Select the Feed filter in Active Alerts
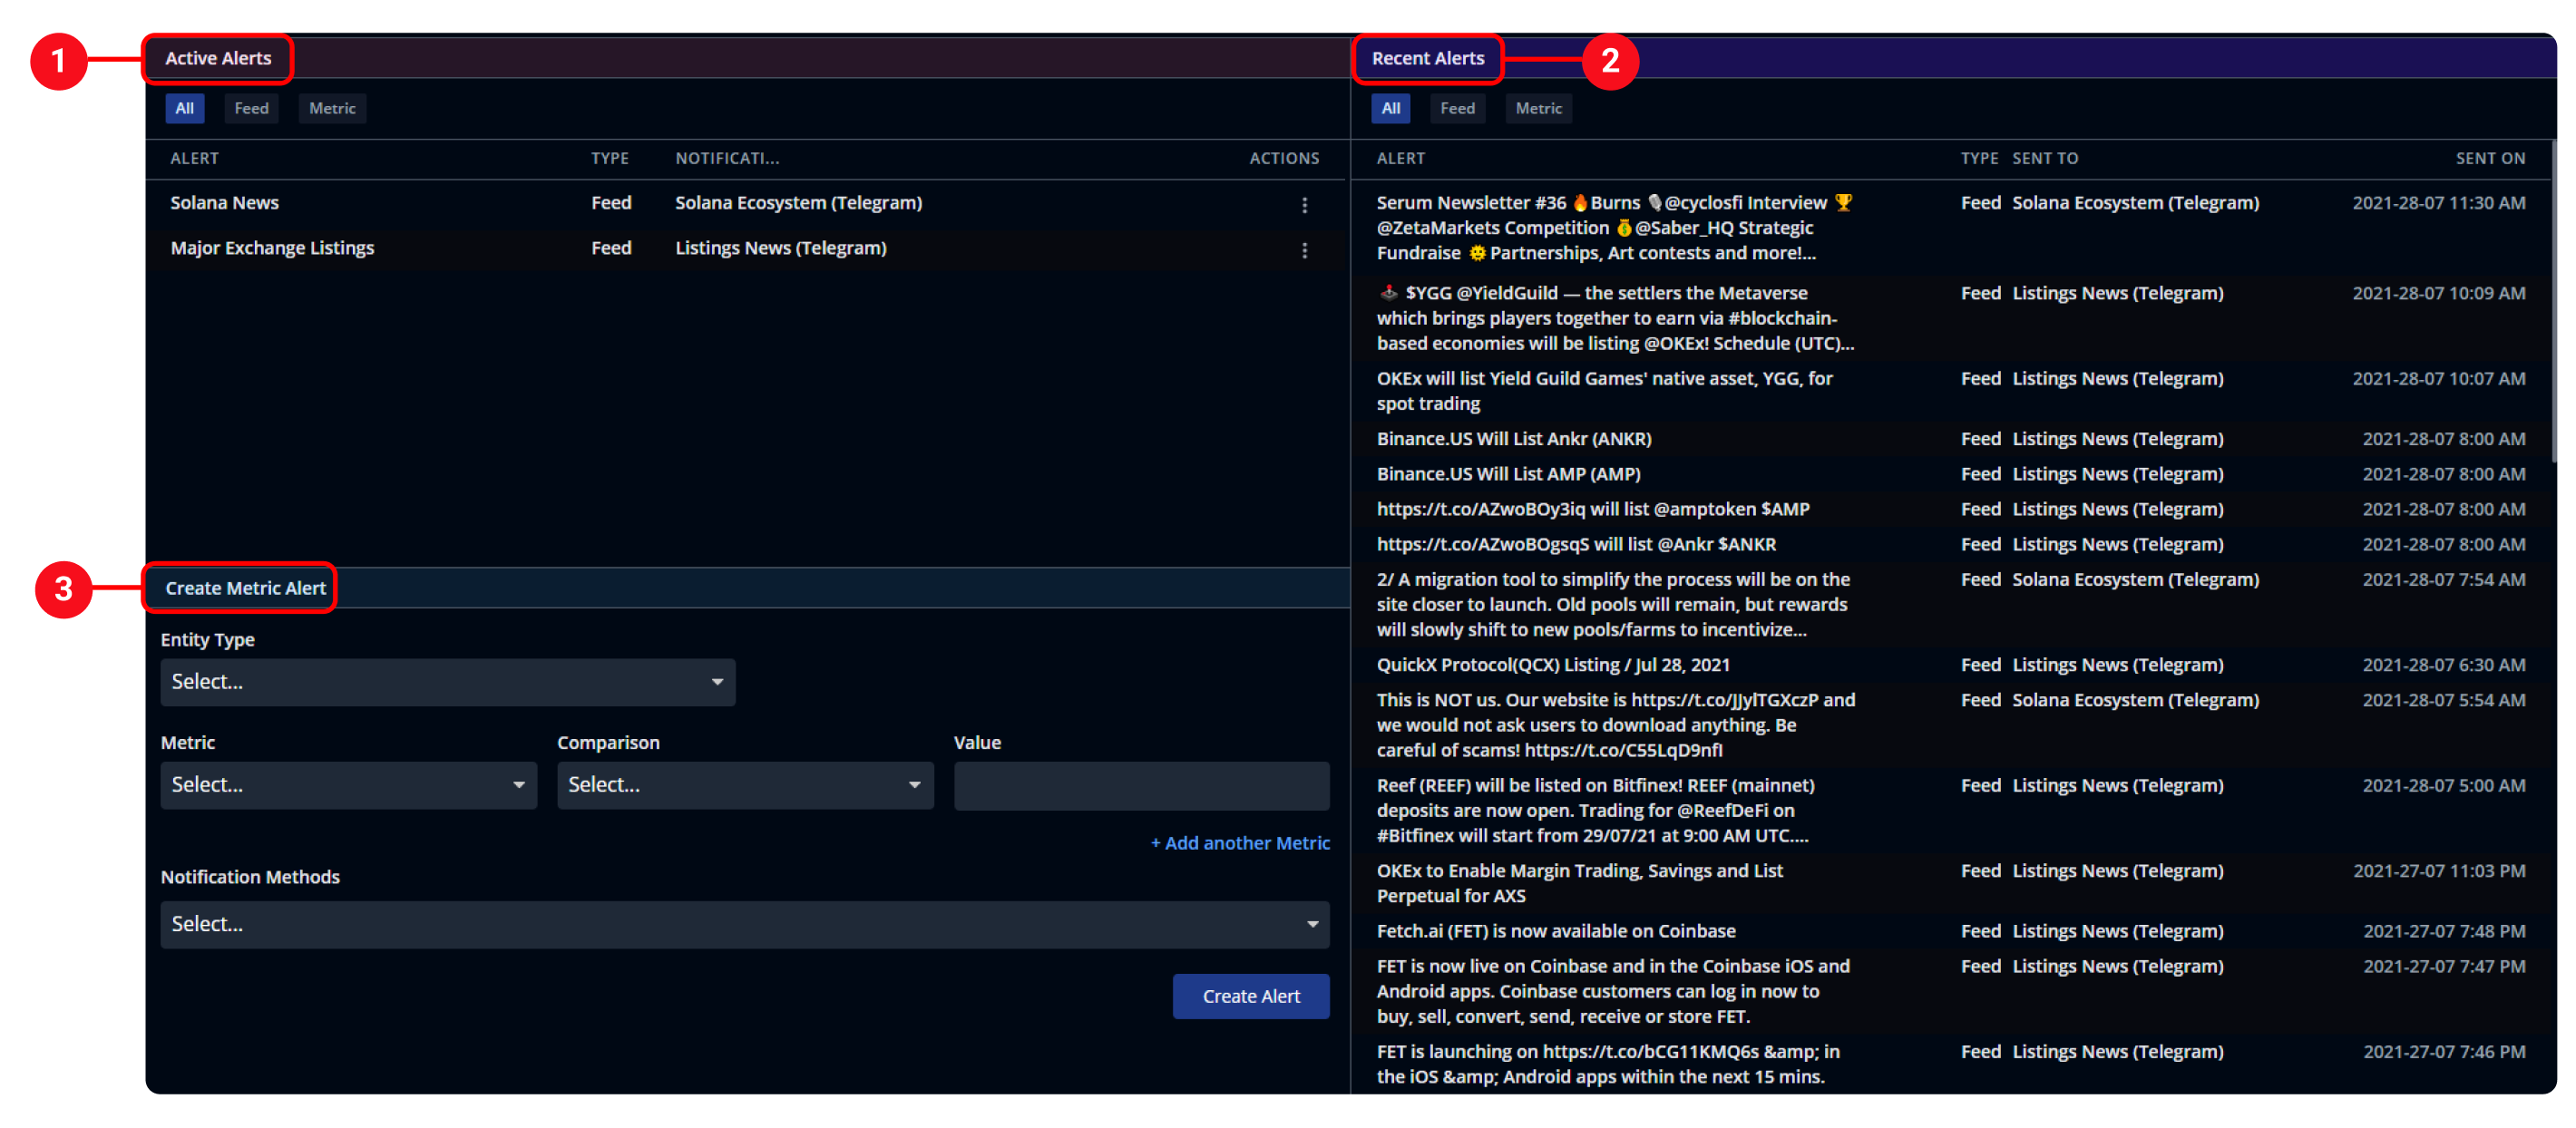This screenshot has height=1128, width=2576. (251, 108)
